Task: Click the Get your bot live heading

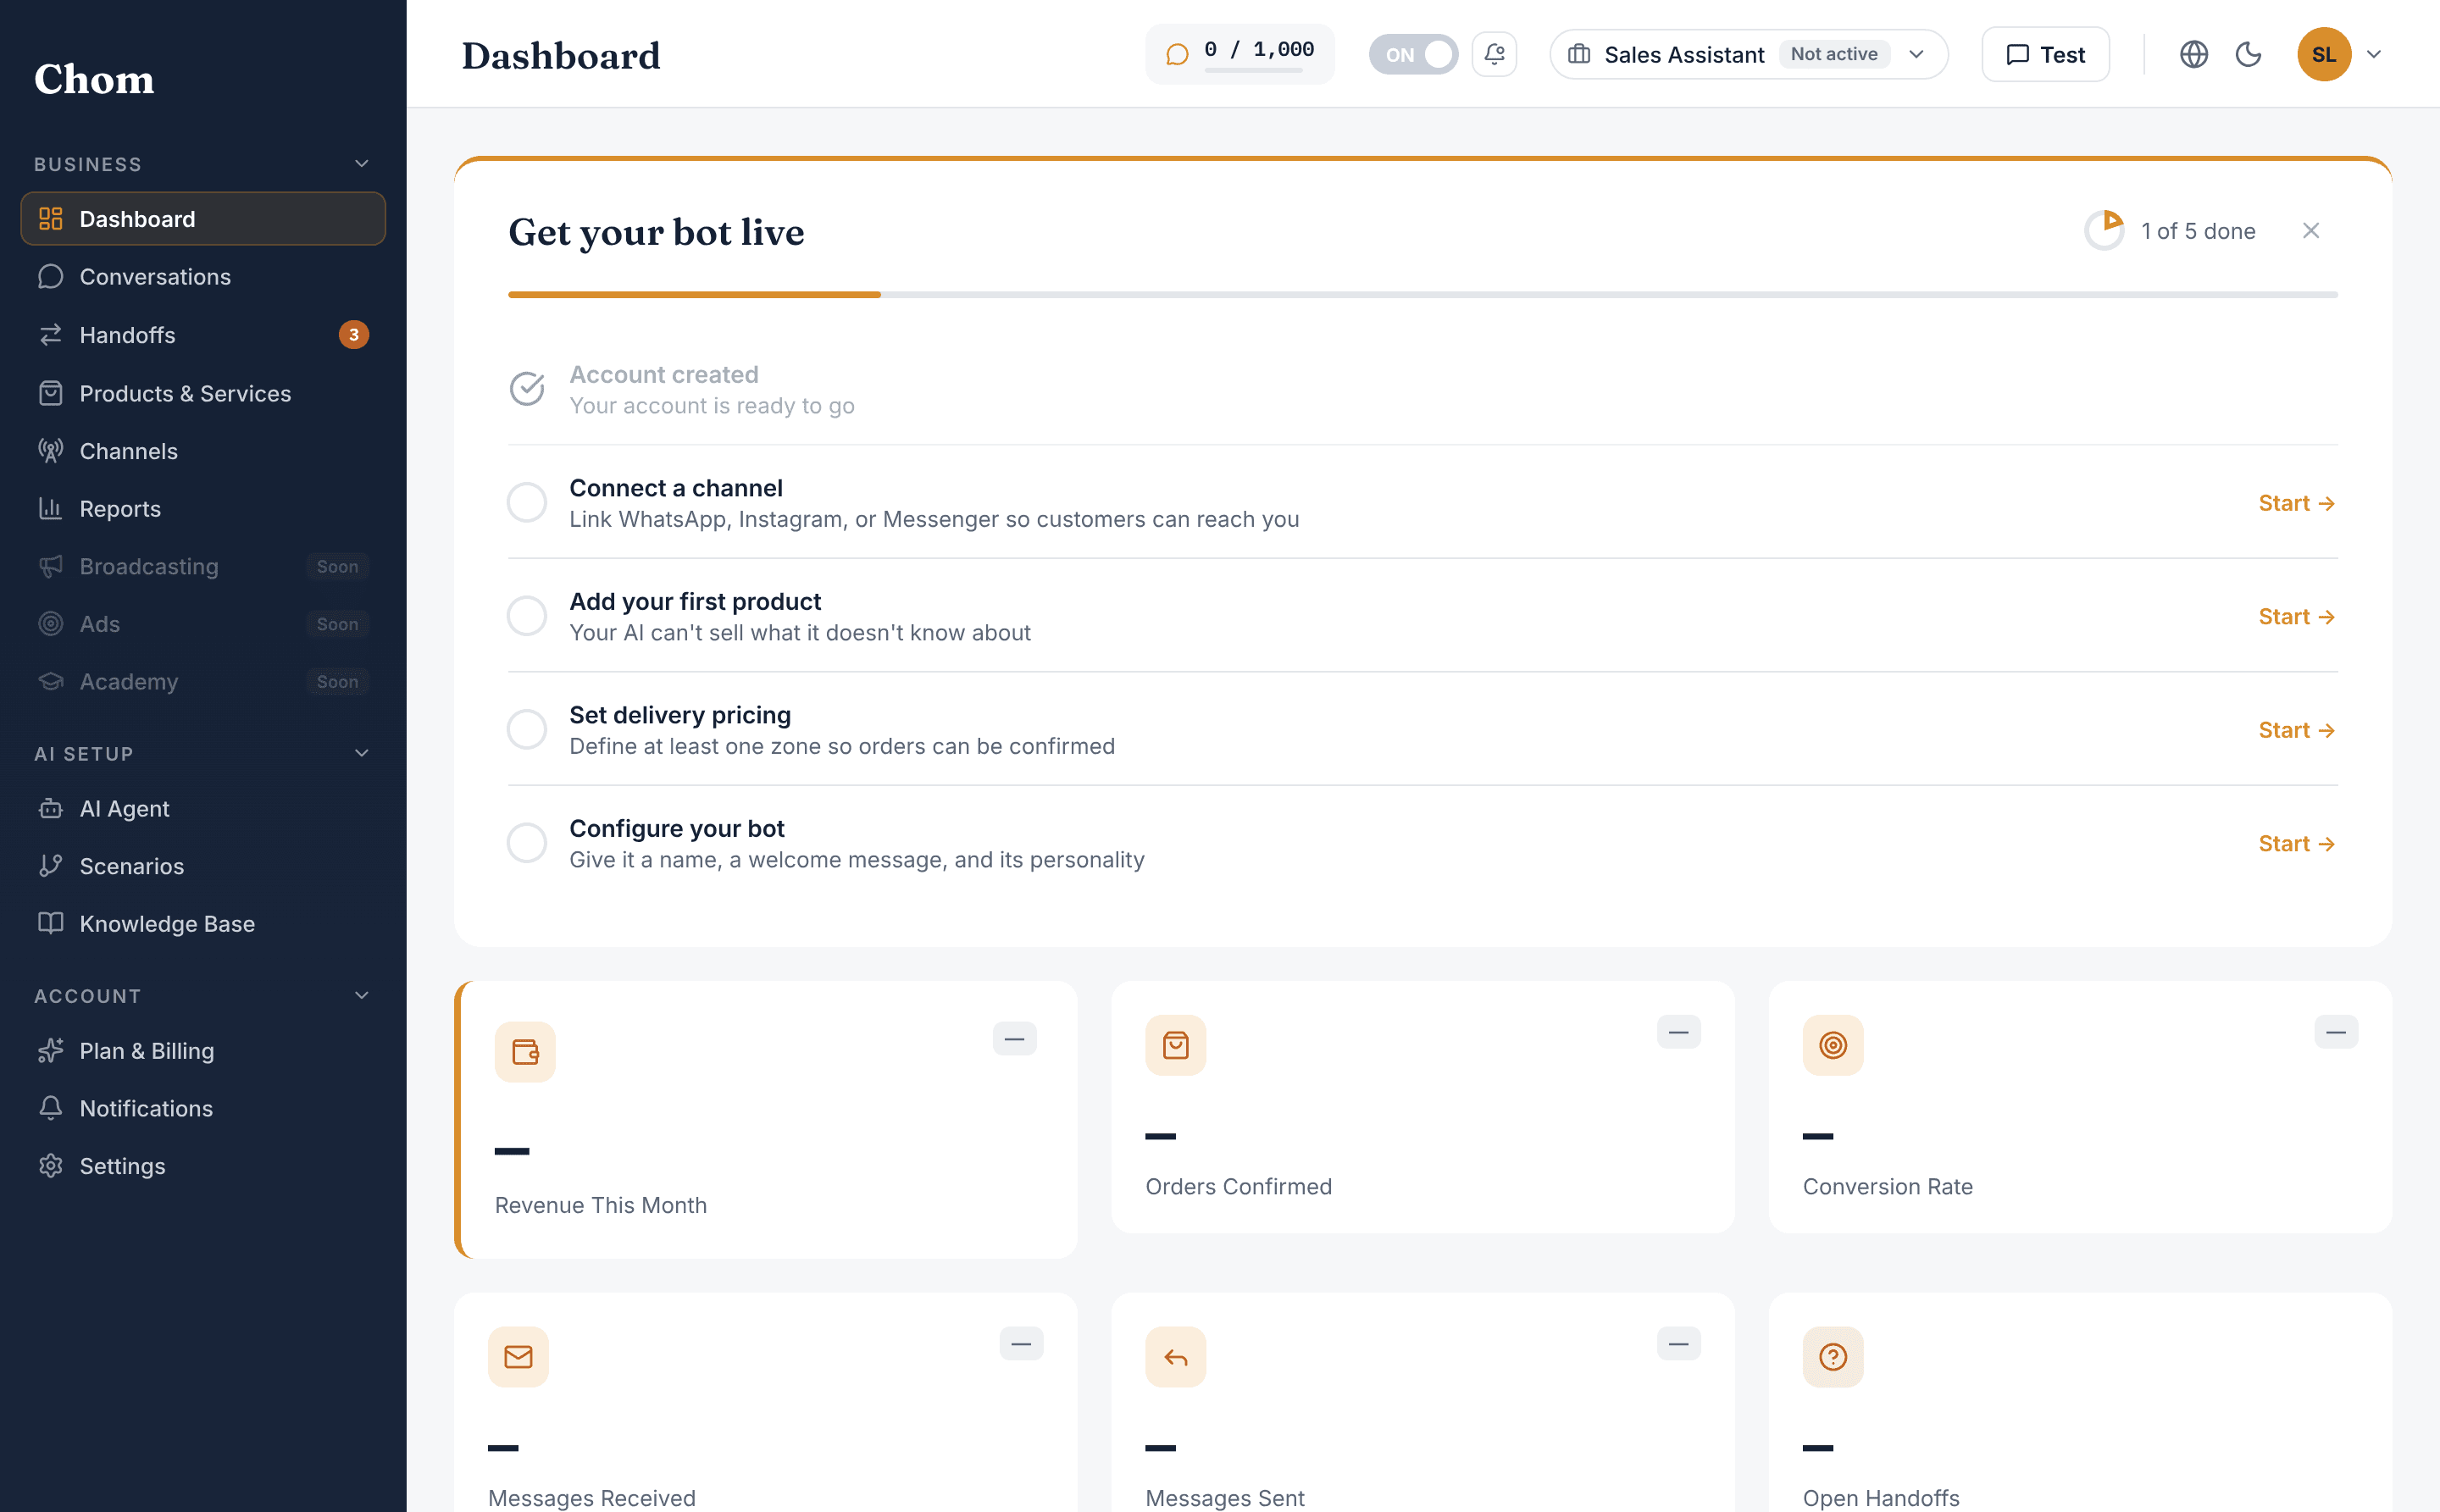Action: [656, 232]
